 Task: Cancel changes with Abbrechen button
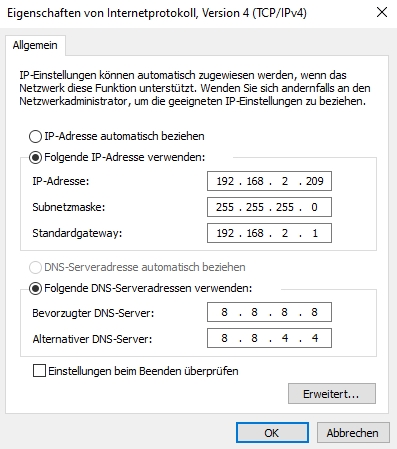(x=353, y=433)
